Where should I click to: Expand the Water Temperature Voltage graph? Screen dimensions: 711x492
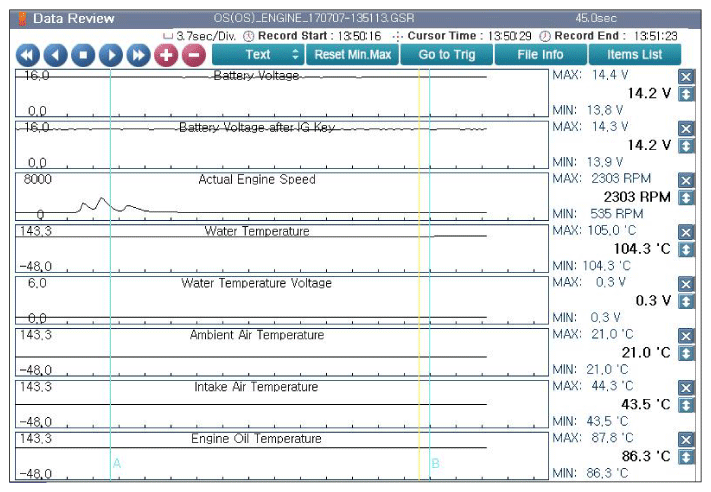[x=686, y=302]
